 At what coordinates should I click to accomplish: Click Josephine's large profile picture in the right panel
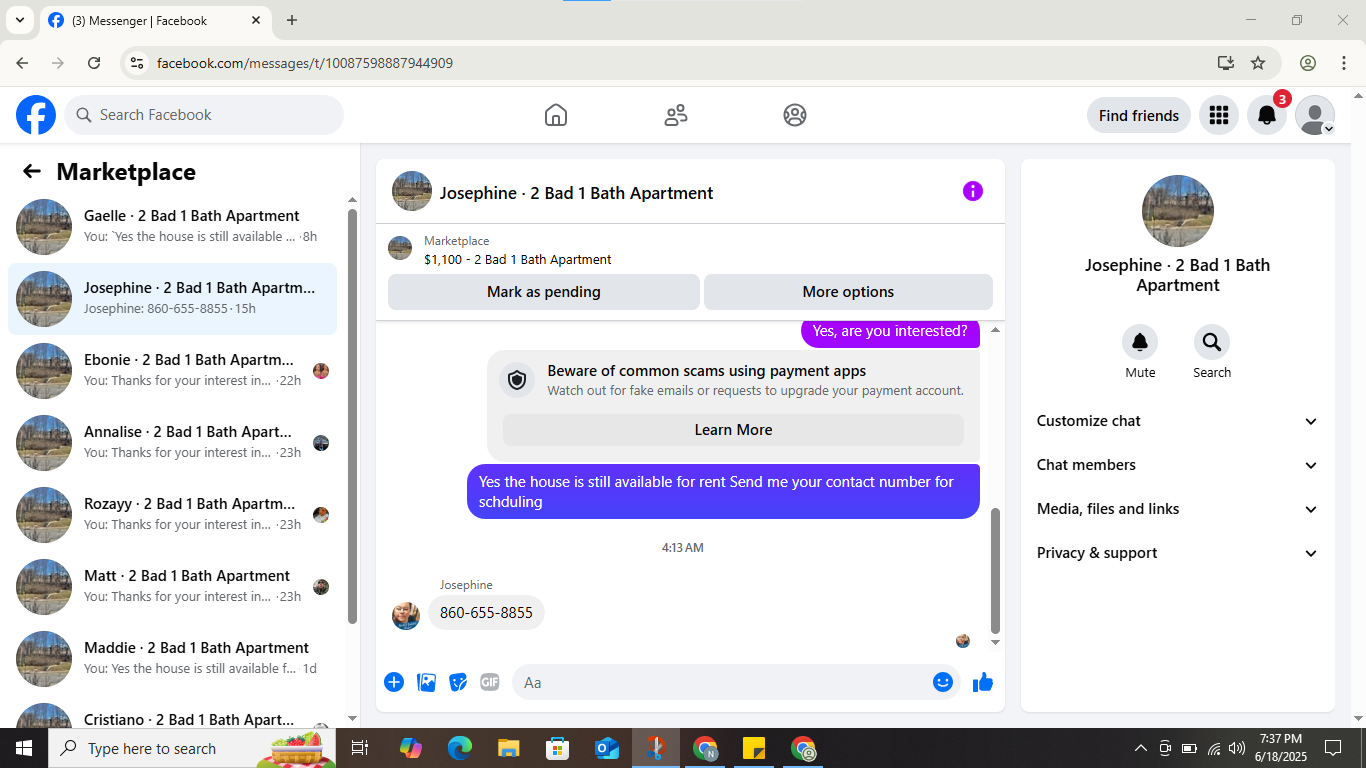click(x=1178, y=211)
